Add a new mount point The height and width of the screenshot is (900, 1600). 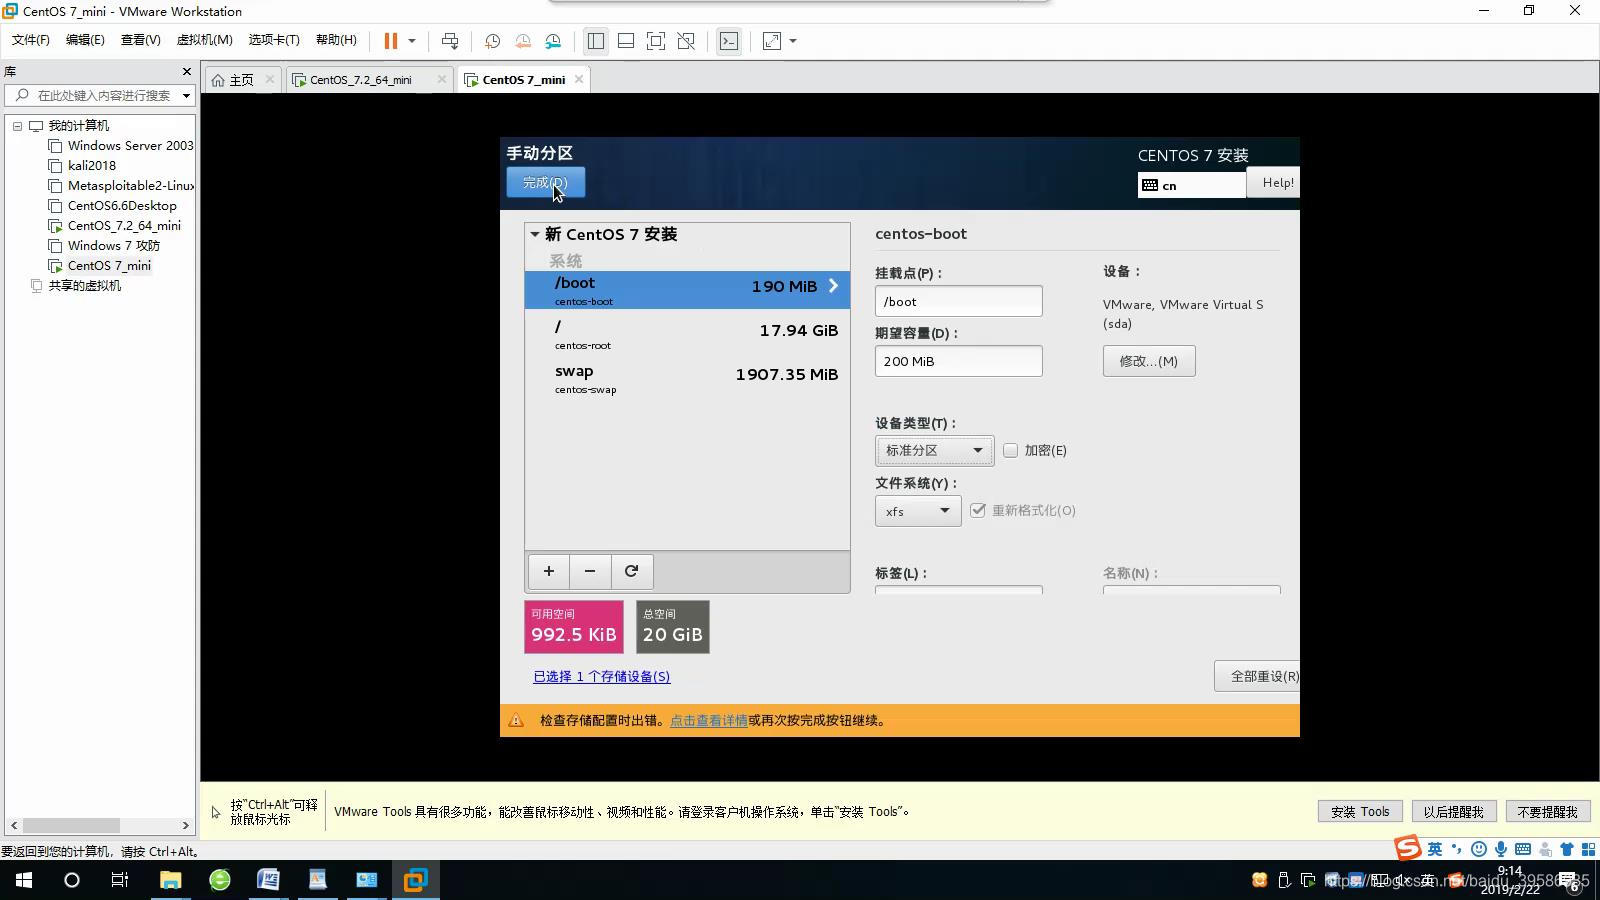[548, 571]
